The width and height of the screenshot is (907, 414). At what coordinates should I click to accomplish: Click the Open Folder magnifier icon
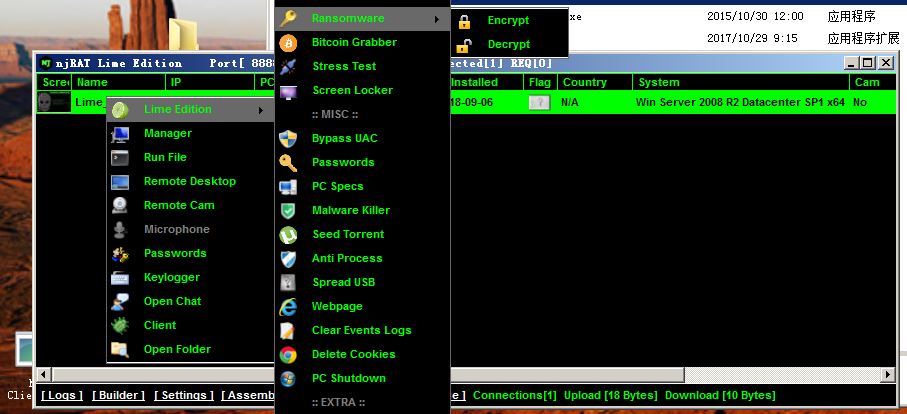[120, 349]
